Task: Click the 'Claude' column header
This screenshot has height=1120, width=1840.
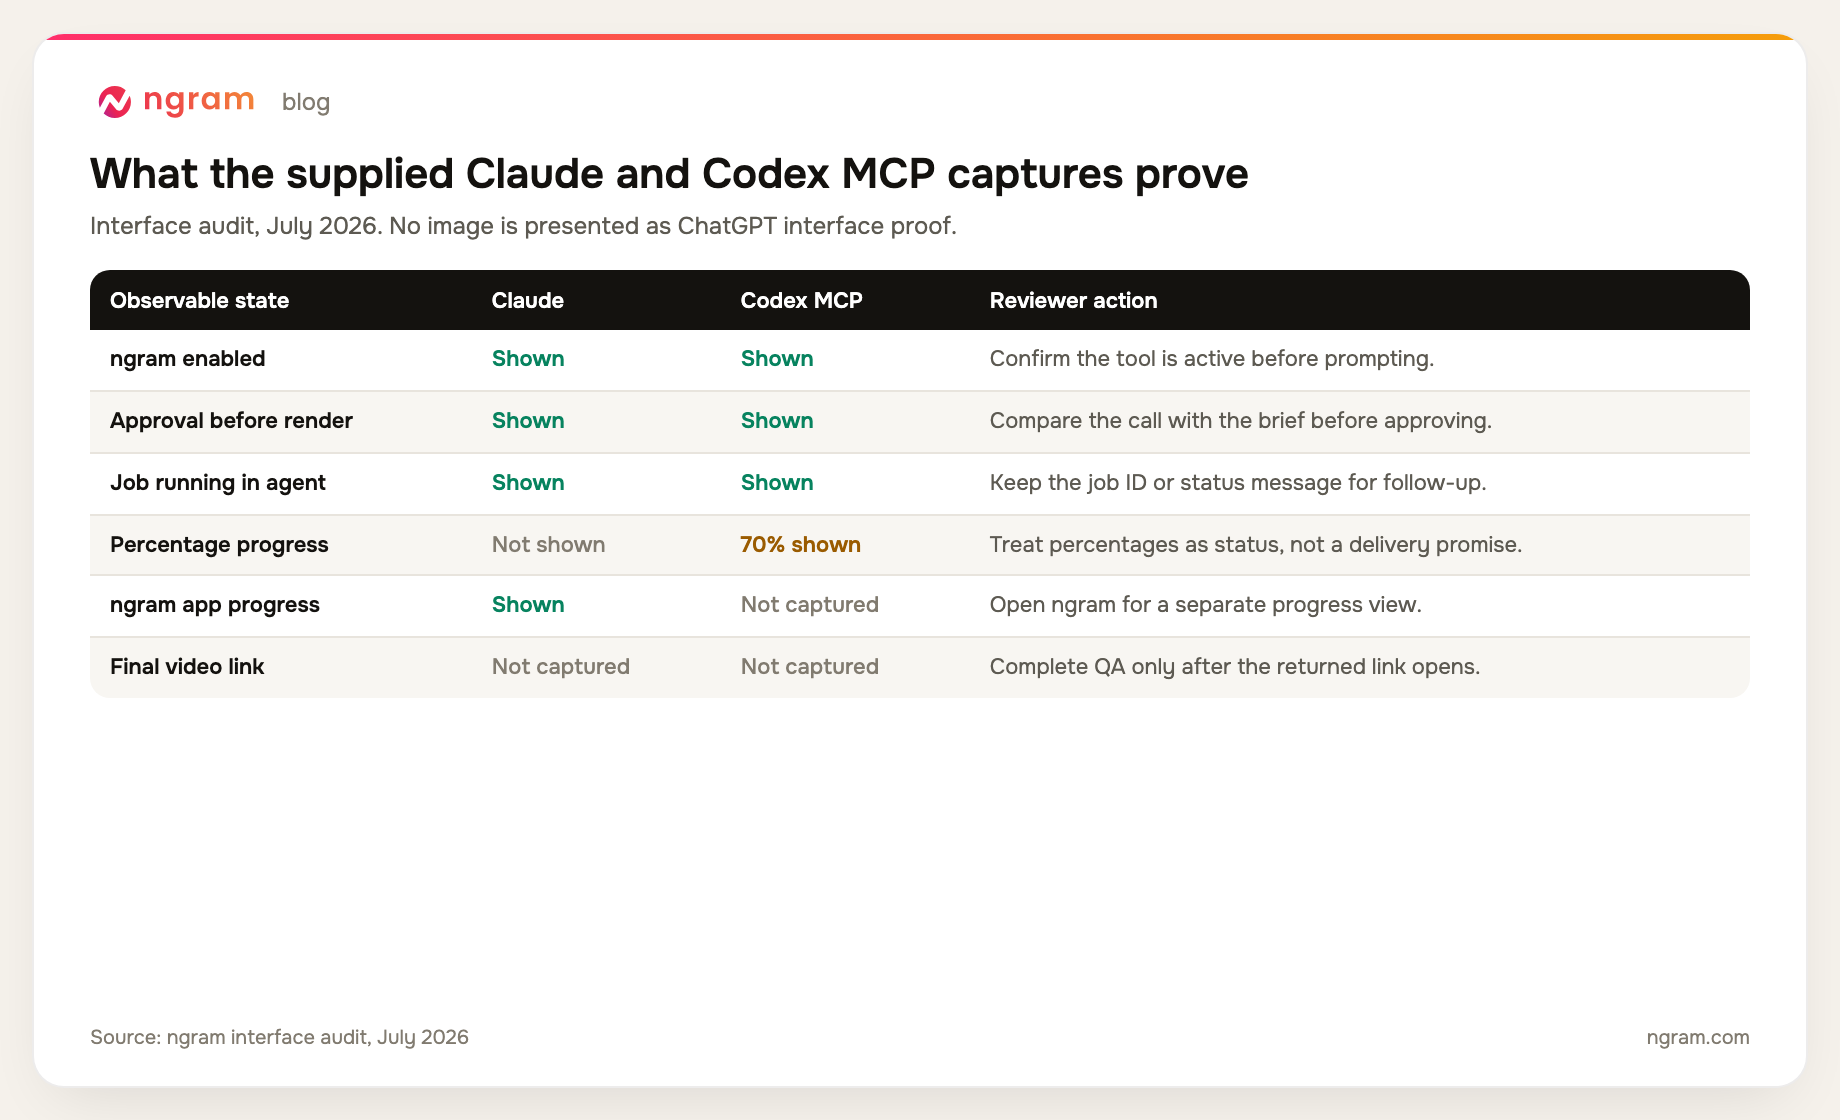Action: 528,300
